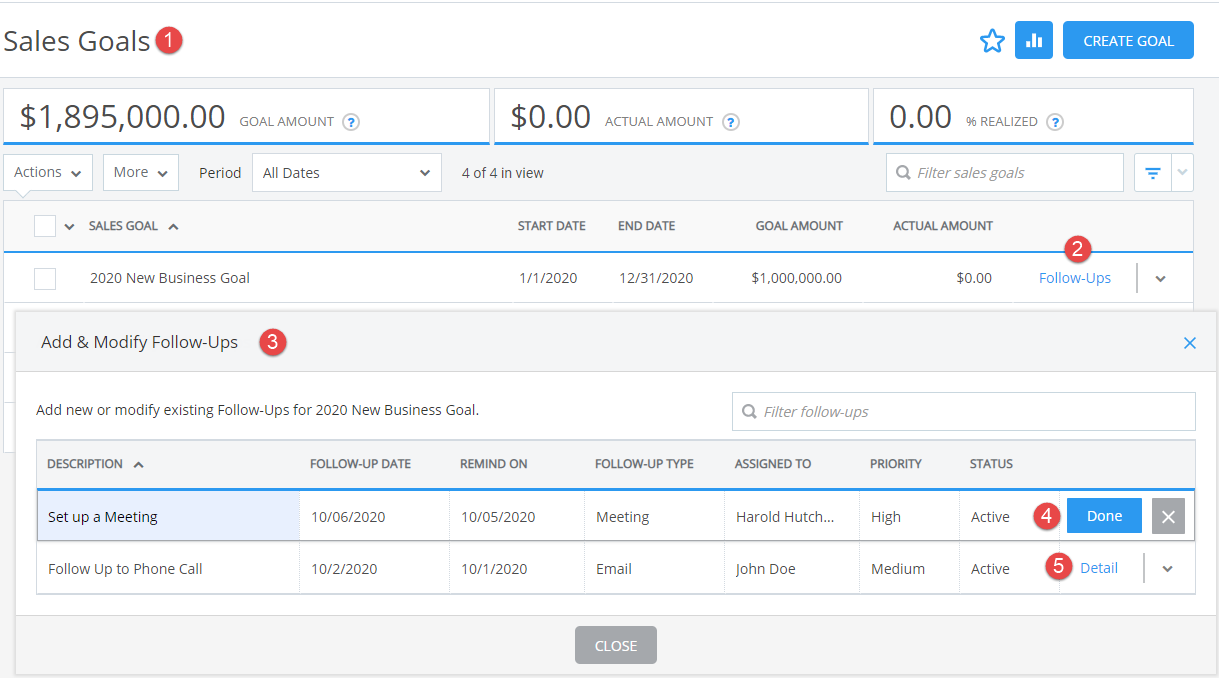Sort by the End Date column
1219x678 pixels.
pyautogui.click(x=646, y=226)
